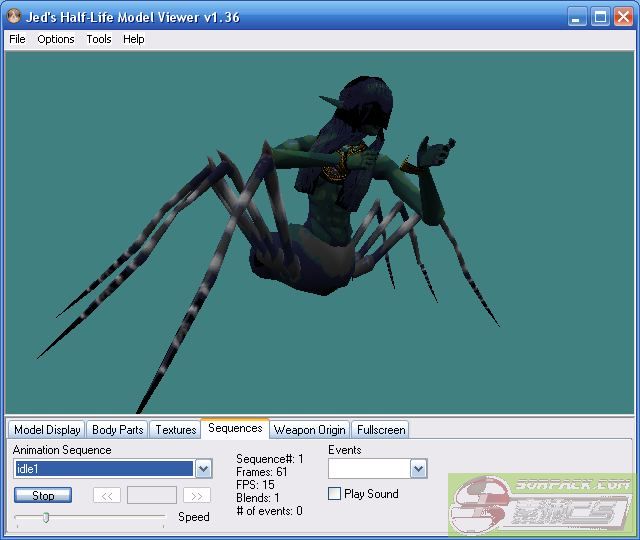This screenshot has height=540, width=640.
Task: Open the Options menu
Action: tap(56, 39)
